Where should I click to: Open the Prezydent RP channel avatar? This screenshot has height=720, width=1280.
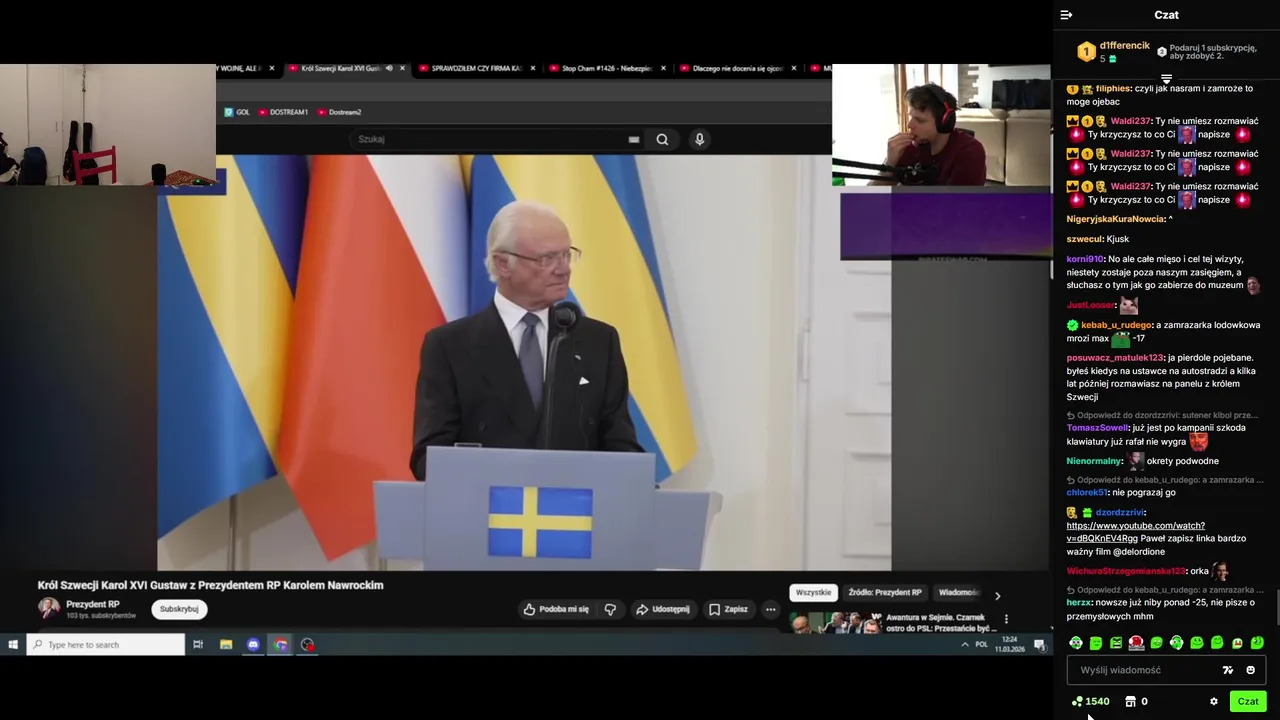49,608
